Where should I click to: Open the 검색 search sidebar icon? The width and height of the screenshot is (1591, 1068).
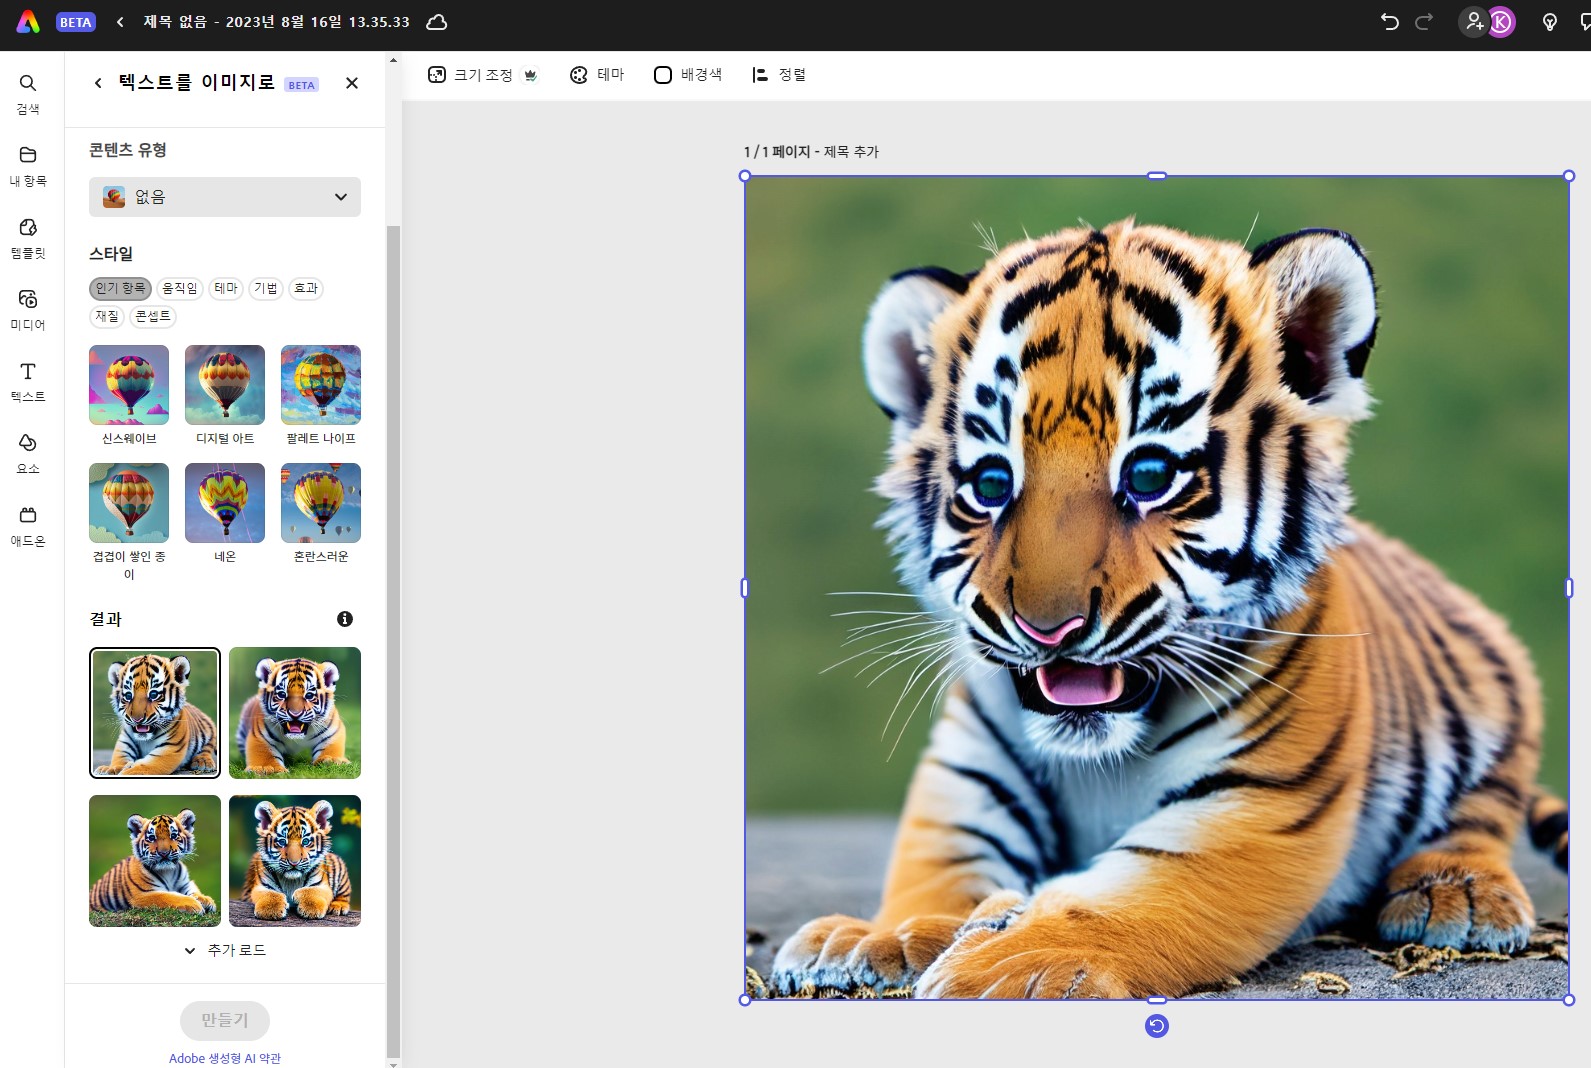coord(28,94)
